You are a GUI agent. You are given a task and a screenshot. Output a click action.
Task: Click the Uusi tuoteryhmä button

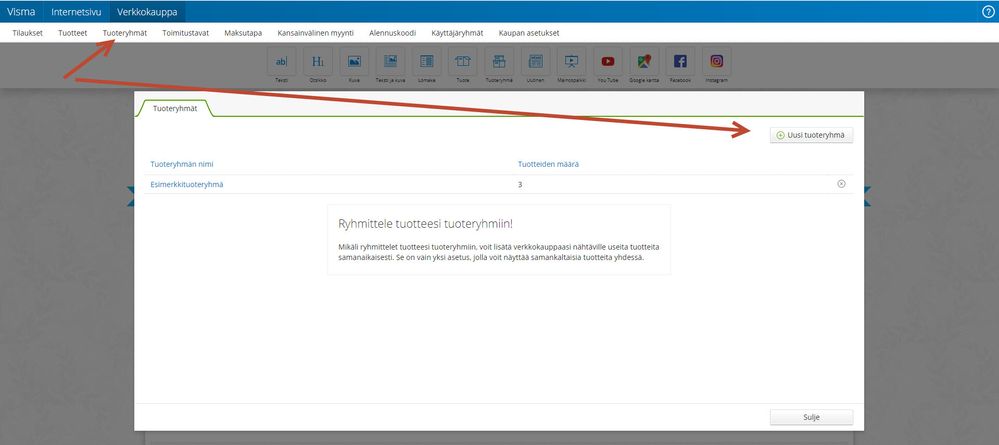tap(811, 135)
